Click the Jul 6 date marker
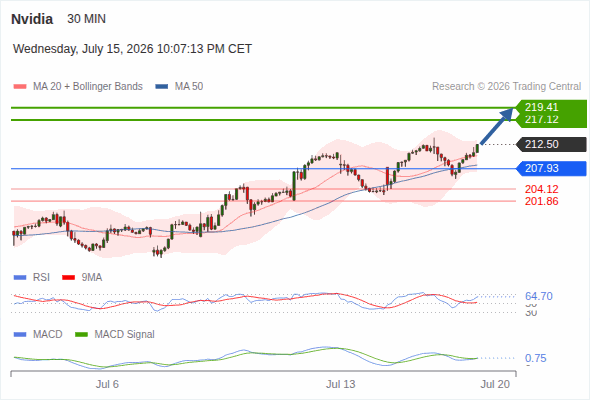Screen dimensions: 590x400 pos(107,384)
